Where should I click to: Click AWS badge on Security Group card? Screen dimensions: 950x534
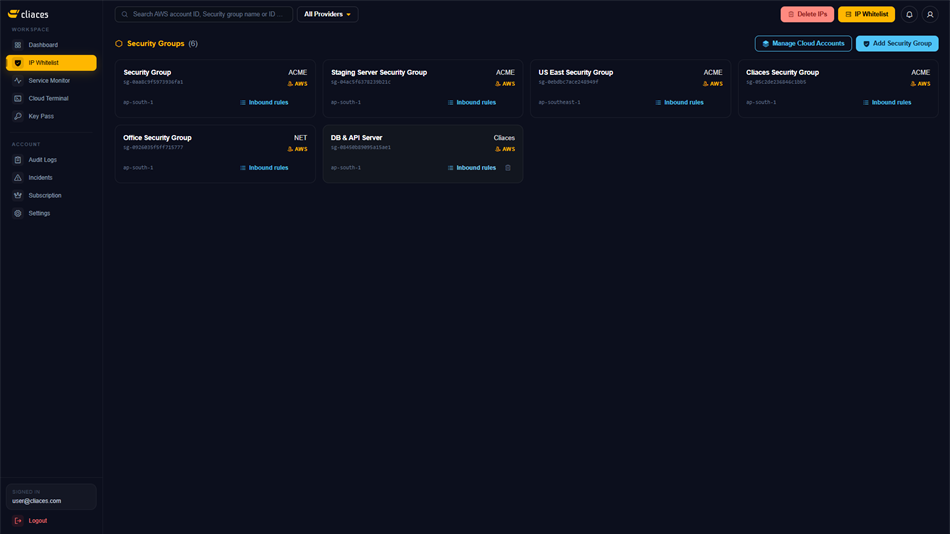pos(297,84)
